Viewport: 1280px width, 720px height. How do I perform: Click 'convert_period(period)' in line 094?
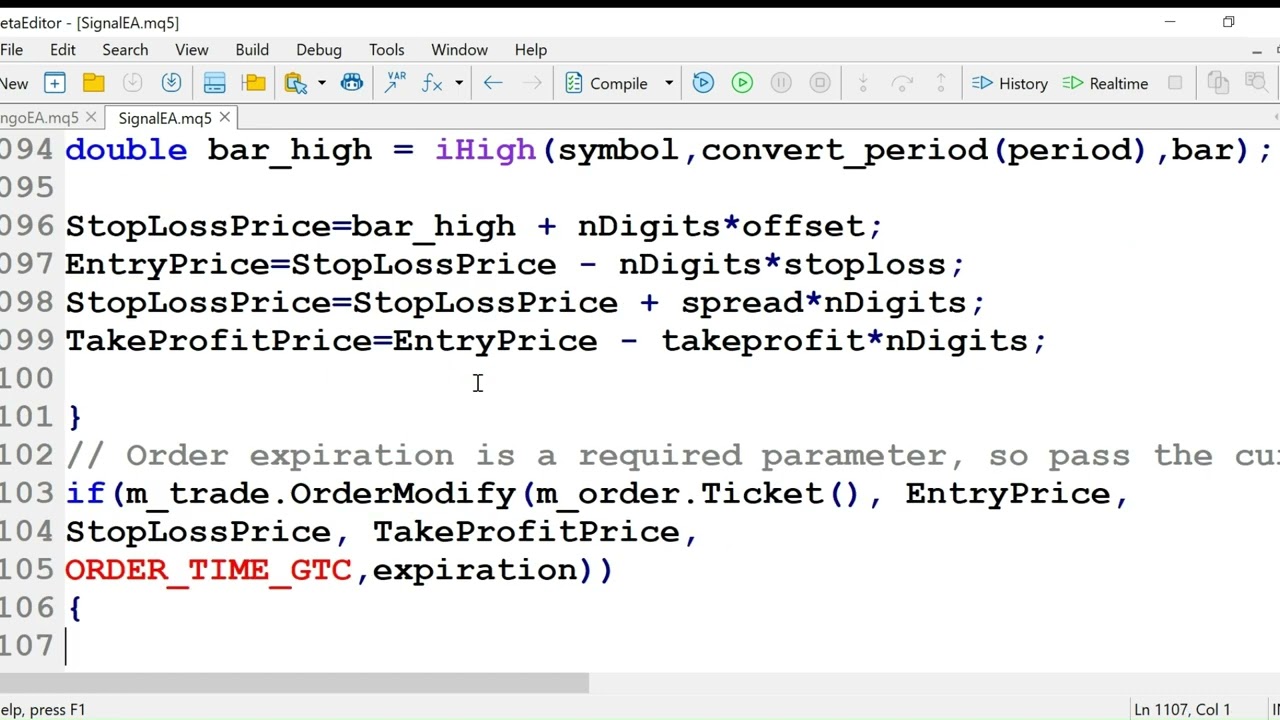pyautogui.click(x=924, y=150)
